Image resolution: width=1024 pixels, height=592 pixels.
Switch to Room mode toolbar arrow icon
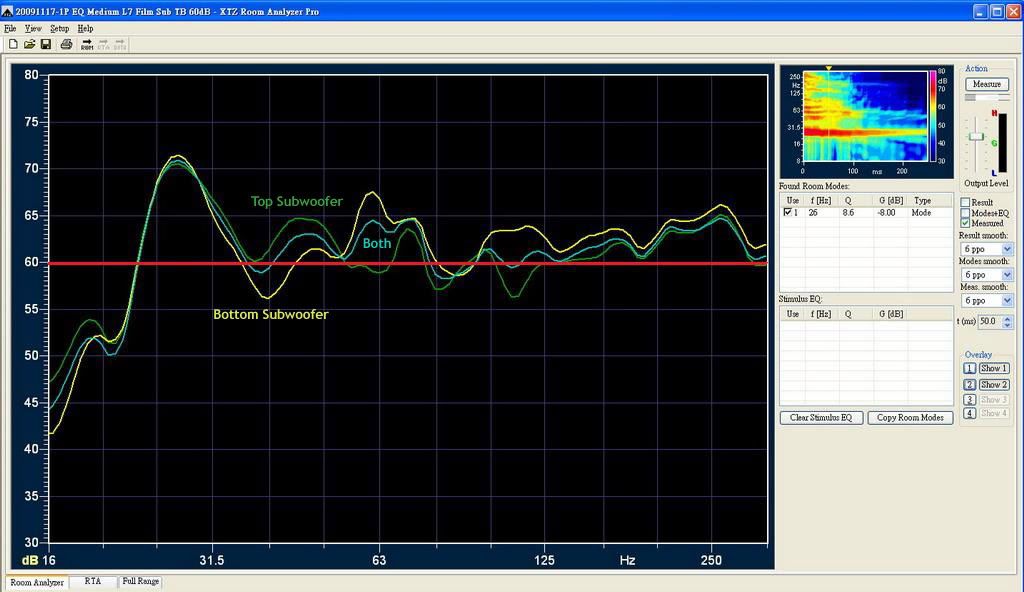tap(87, 44)
